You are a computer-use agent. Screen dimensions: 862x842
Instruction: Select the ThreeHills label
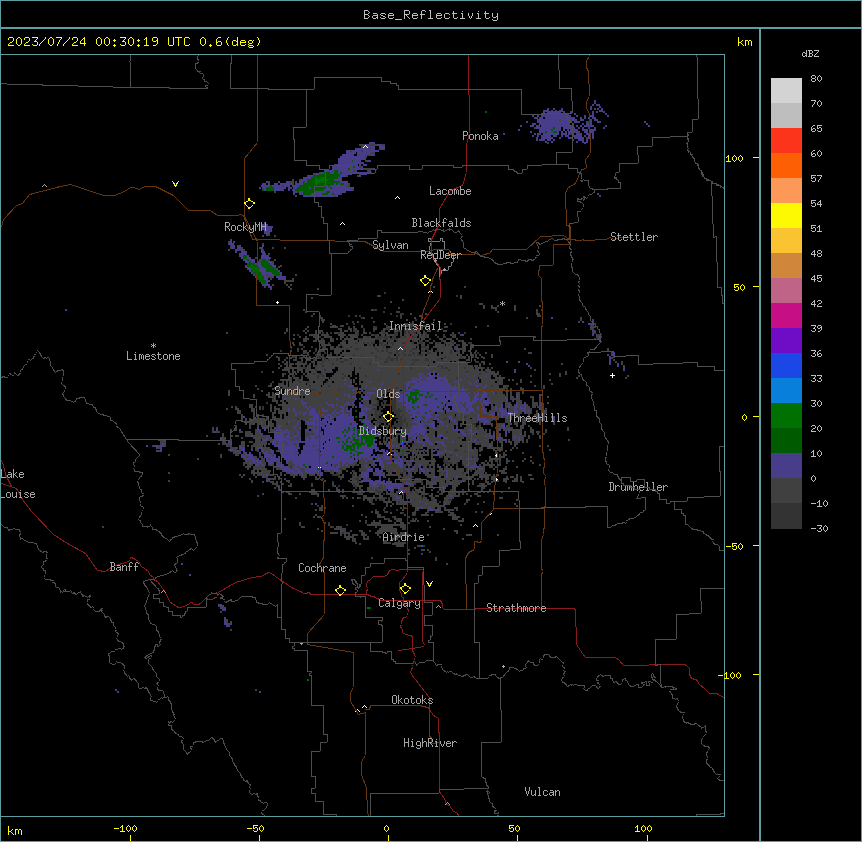(x=537, y=418)
